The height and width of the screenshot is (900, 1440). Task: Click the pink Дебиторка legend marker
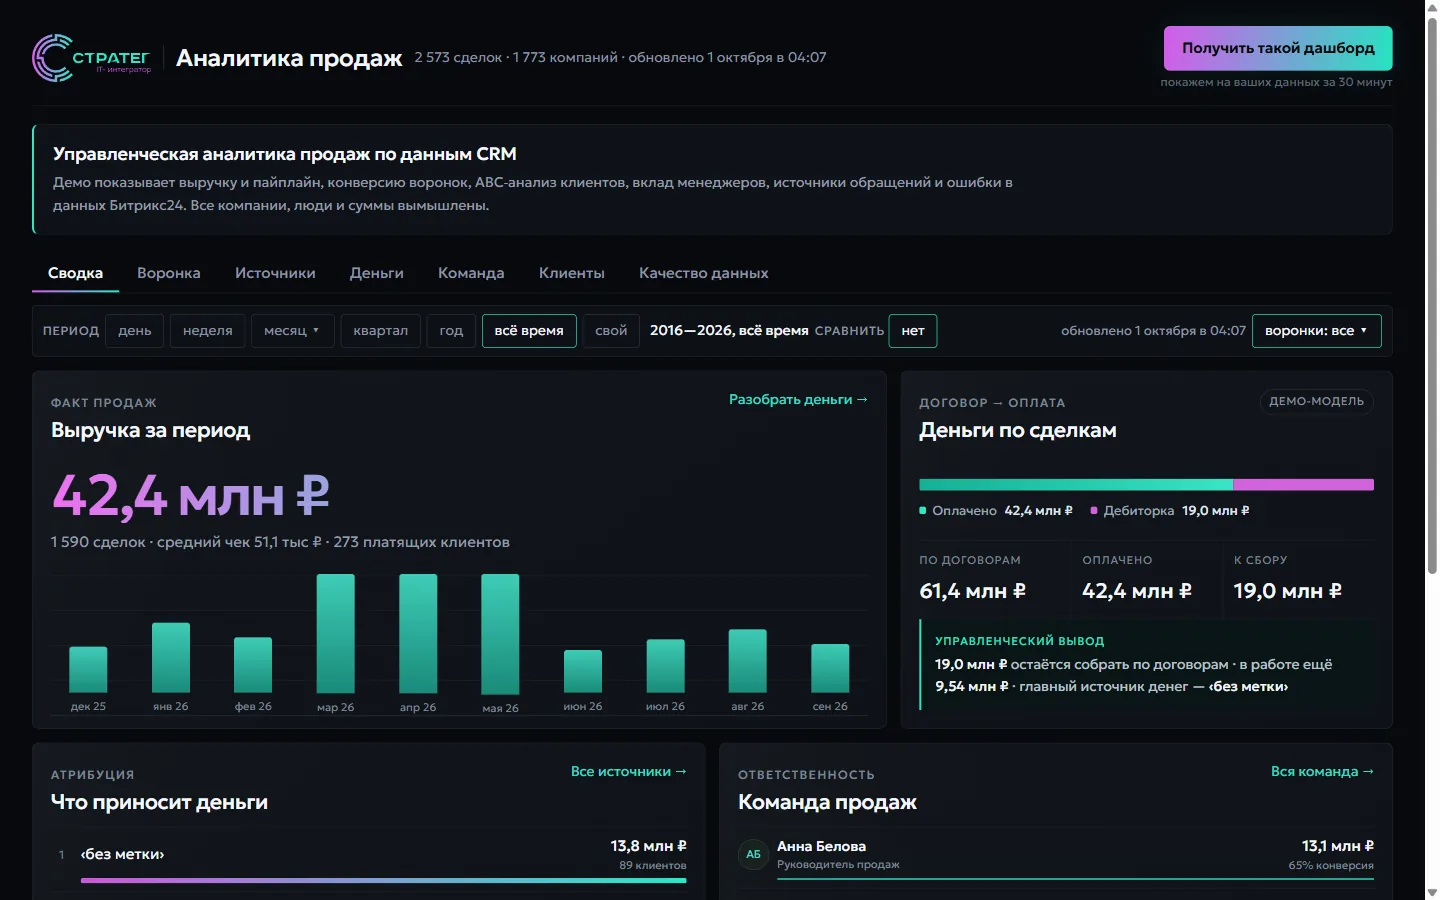click(1094, 511)
